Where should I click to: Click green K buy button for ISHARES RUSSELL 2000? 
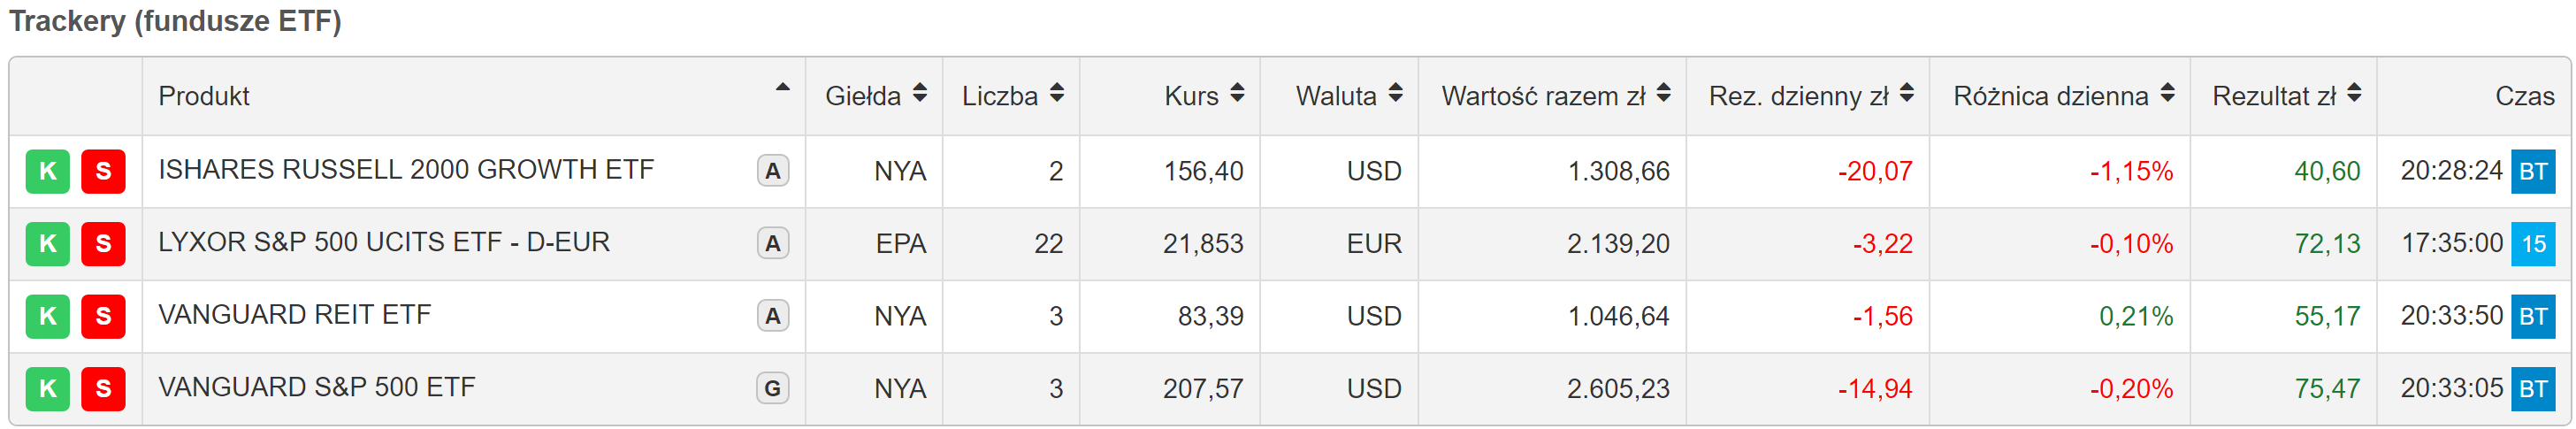pos(47,171)
